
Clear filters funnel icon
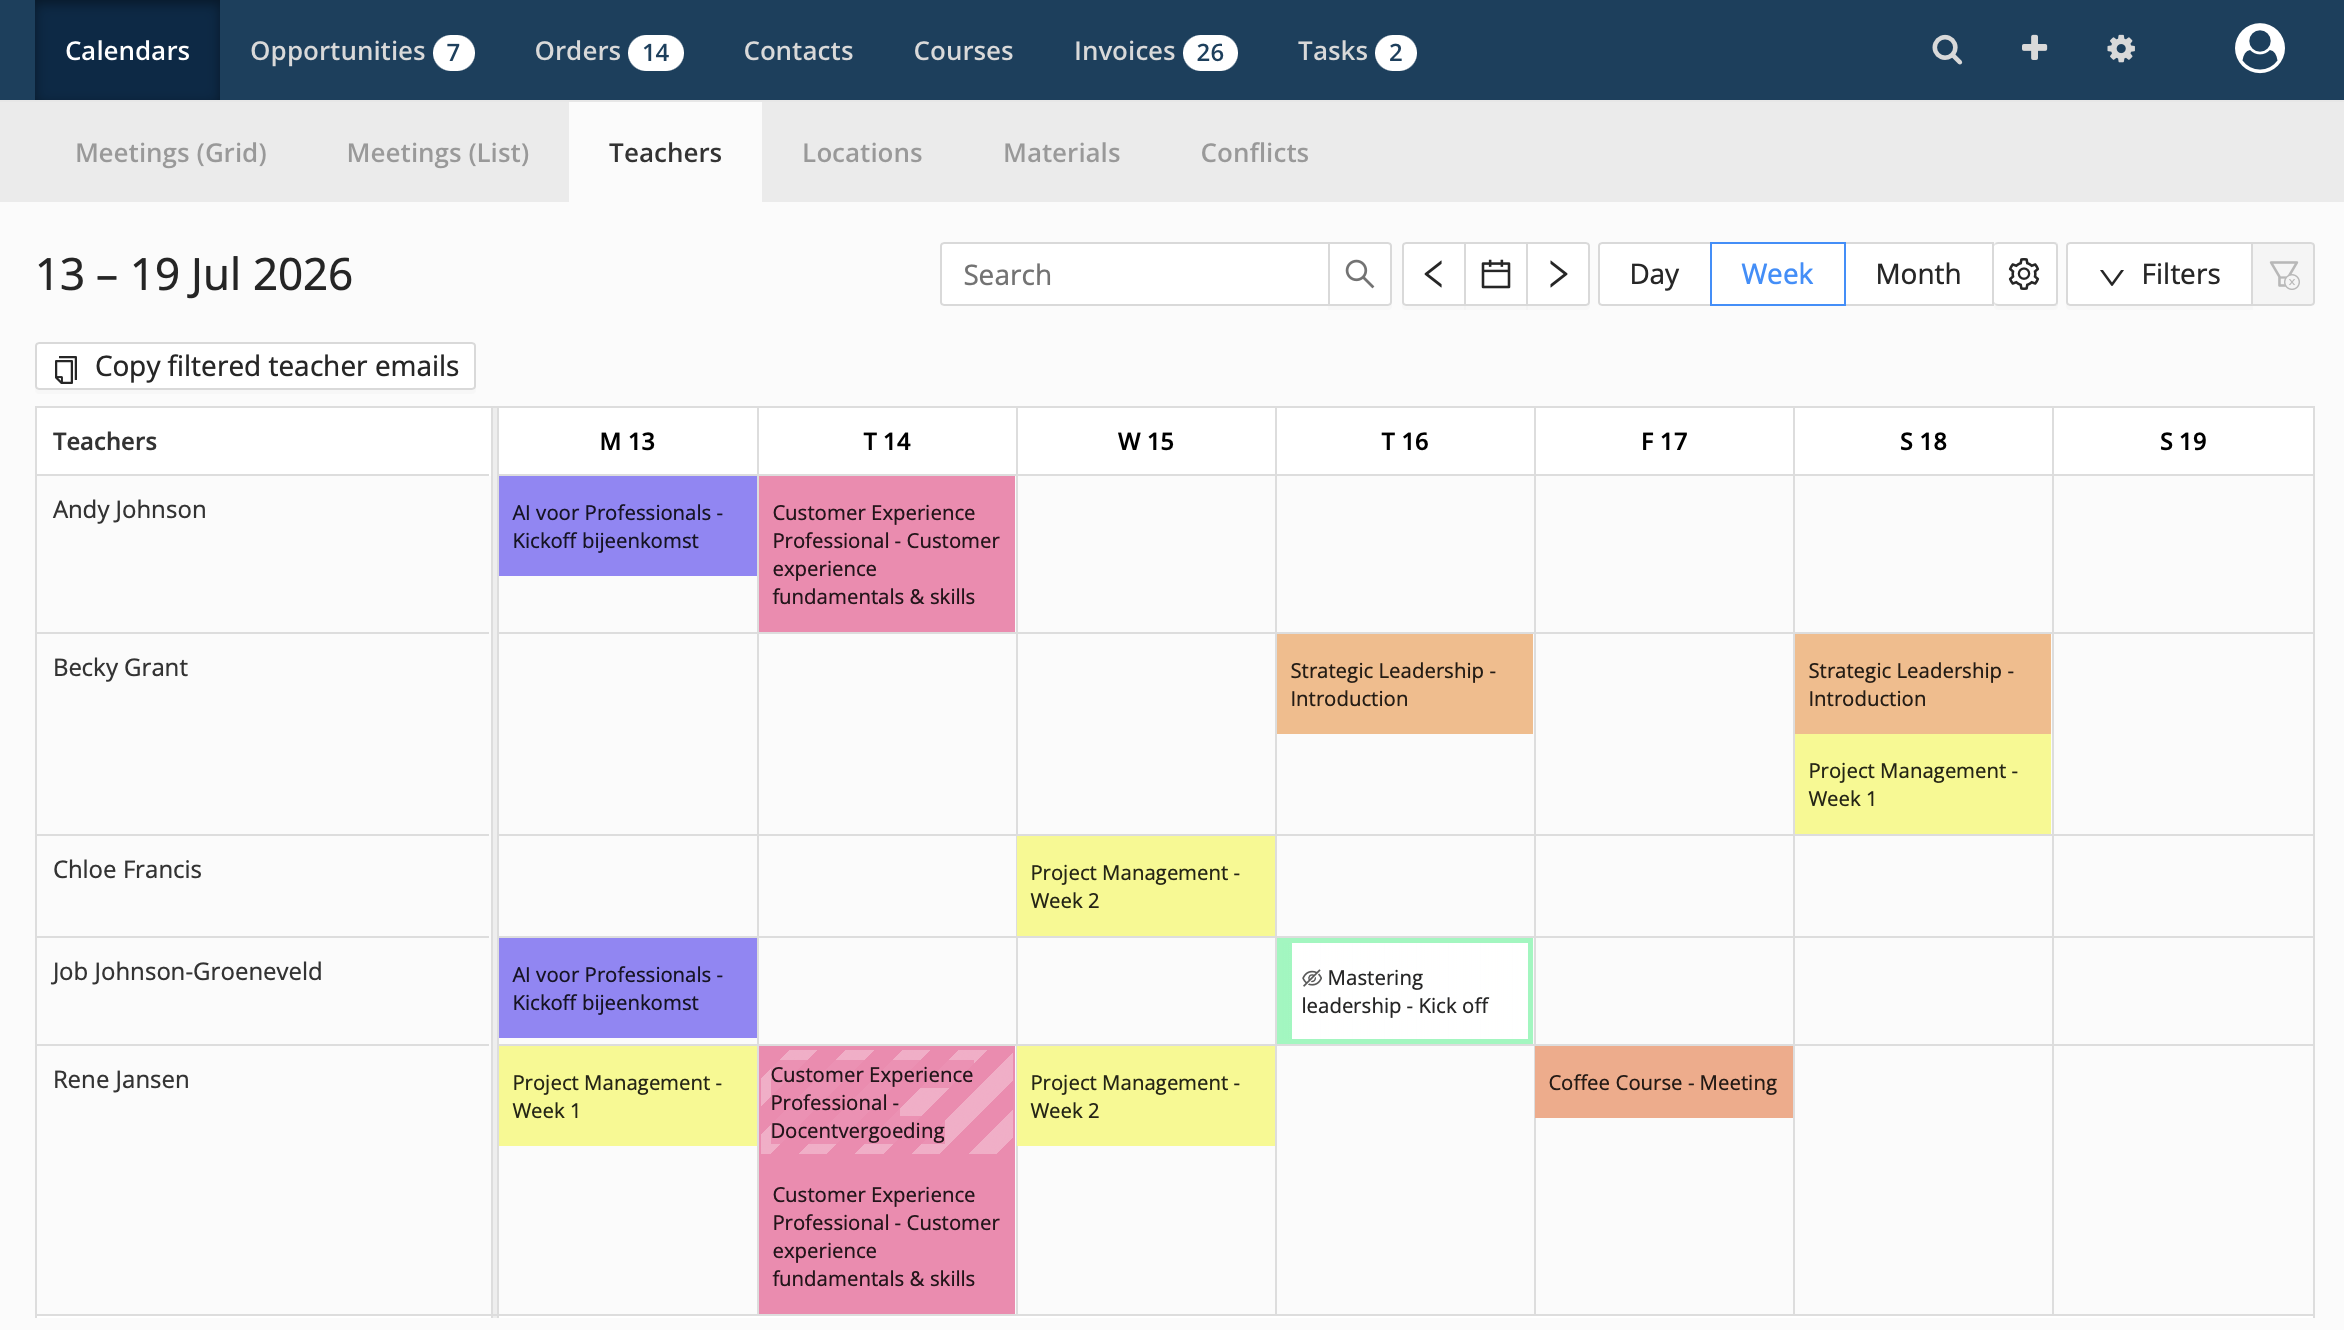pos(2284,274)
